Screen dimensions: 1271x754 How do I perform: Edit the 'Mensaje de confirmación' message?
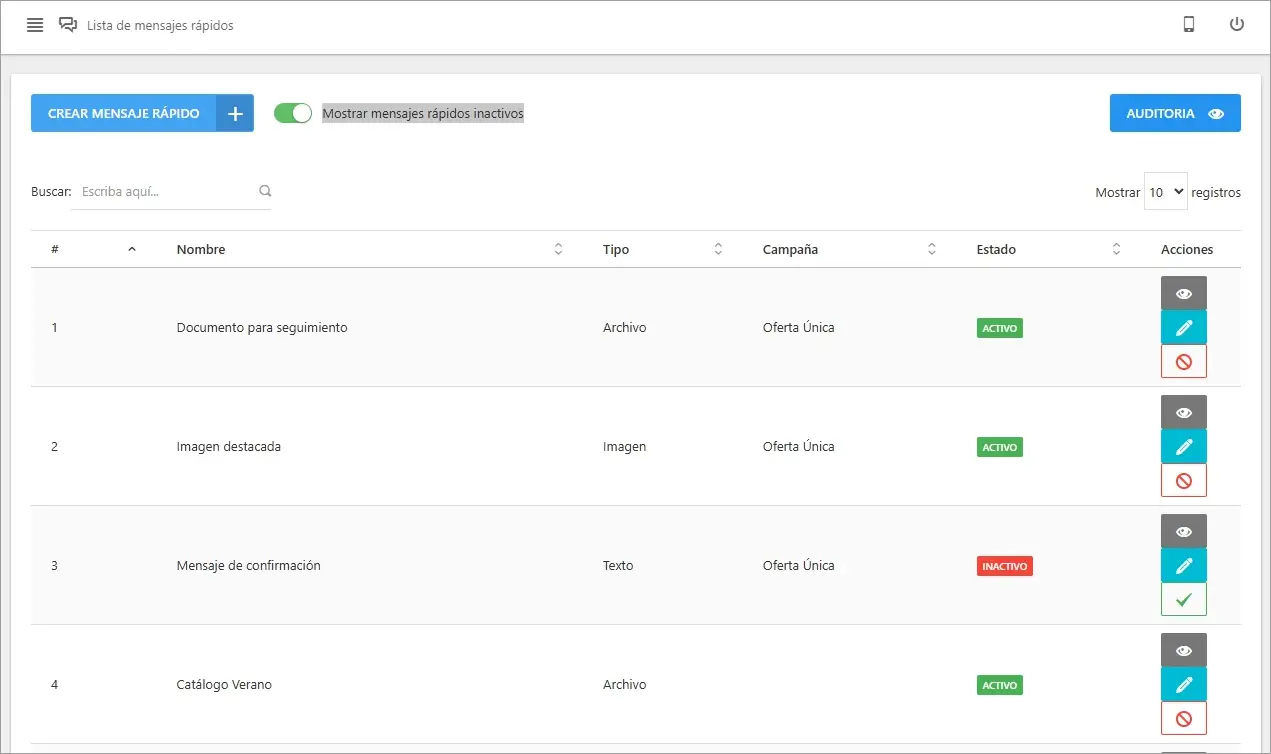[x=1183, y=565]
